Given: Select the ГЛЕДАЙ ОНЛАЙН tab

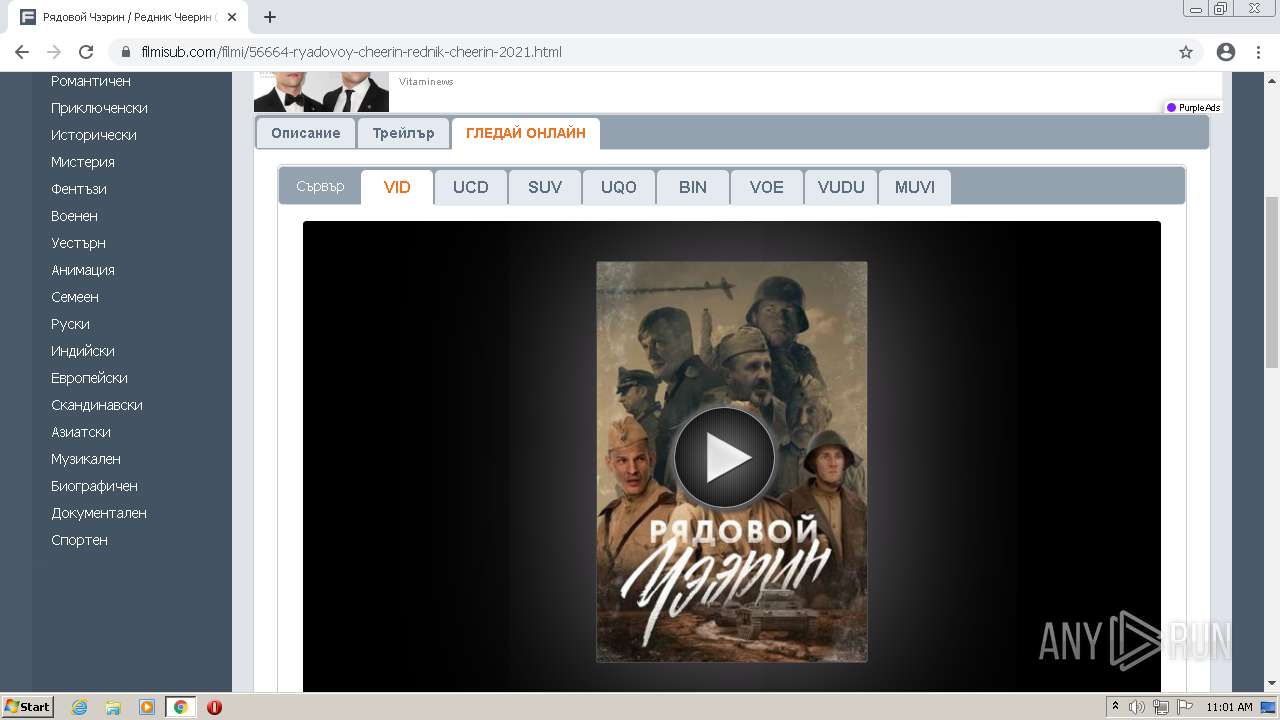Looking at the screenshot, I should click(526, 133).
